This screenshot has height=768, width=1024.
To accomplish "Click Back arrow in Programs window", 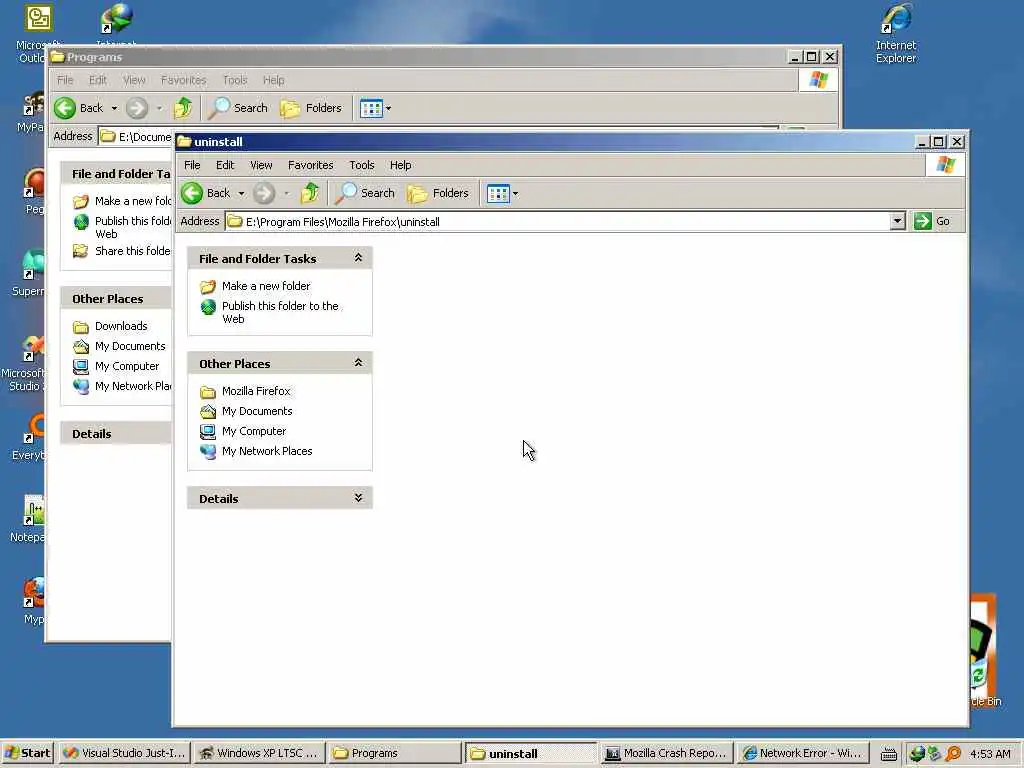I will coord(65,108).
